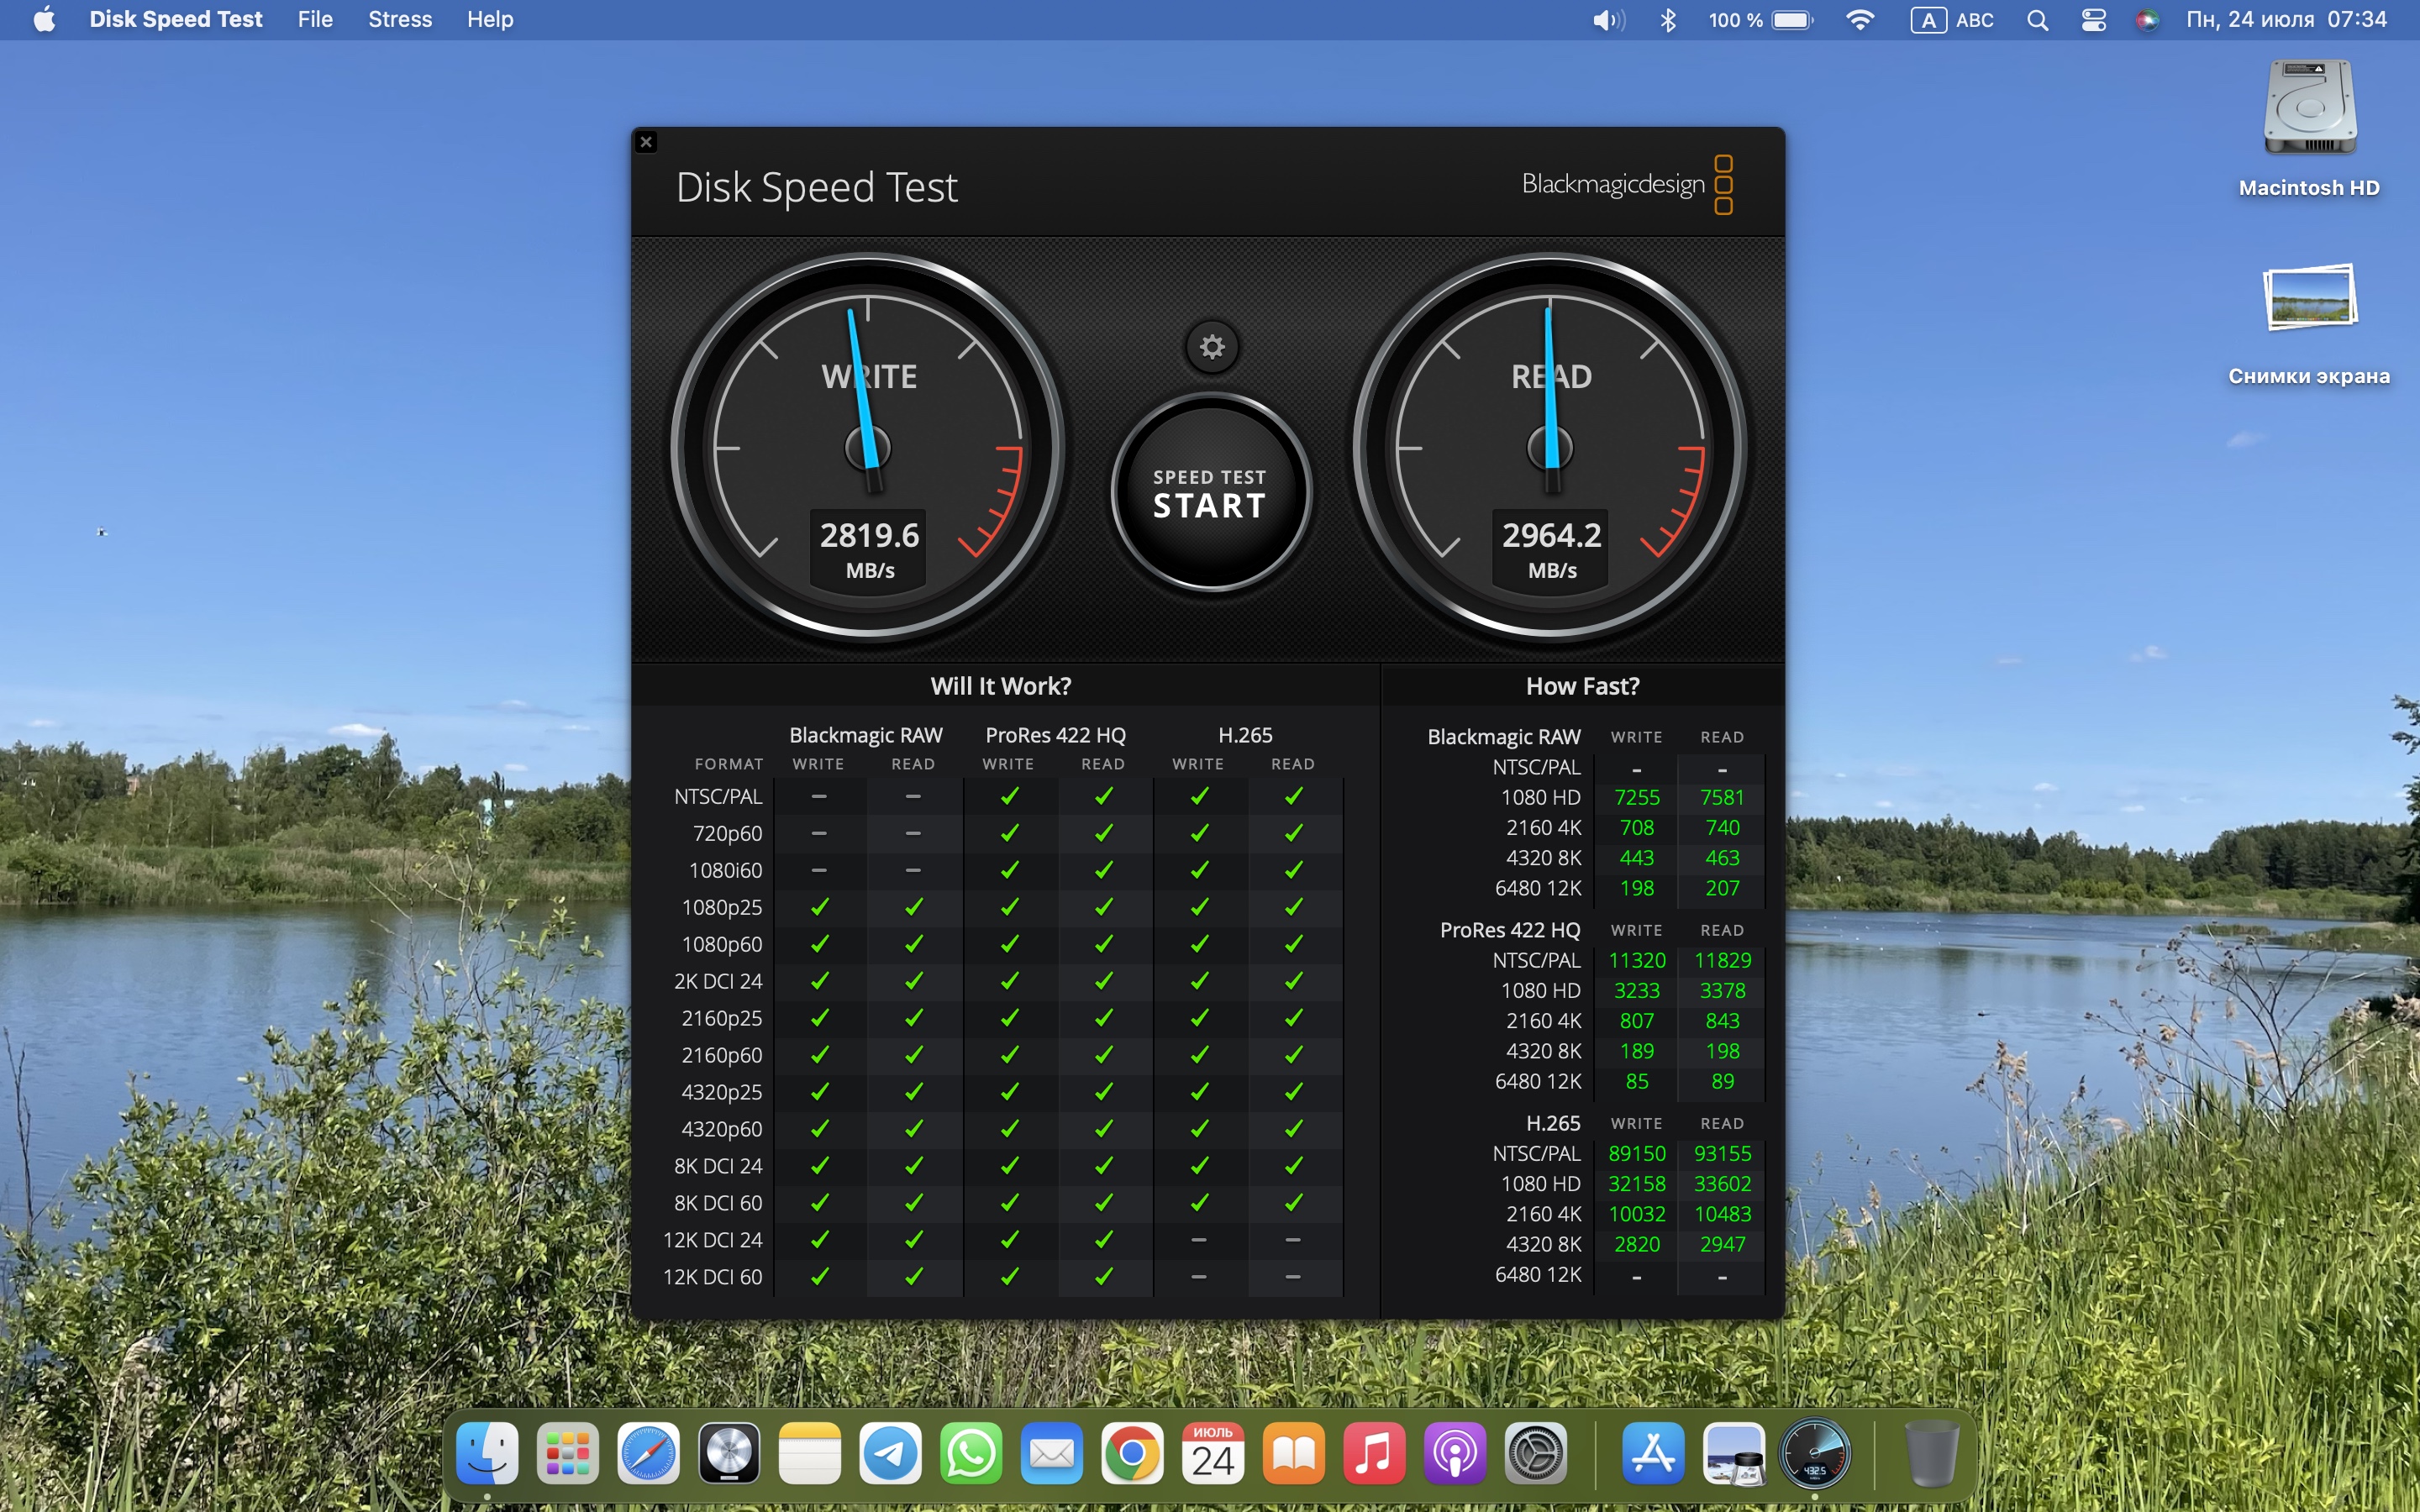Open the Stress menu
The image size is (2420, 1512).
pos(400,19)
